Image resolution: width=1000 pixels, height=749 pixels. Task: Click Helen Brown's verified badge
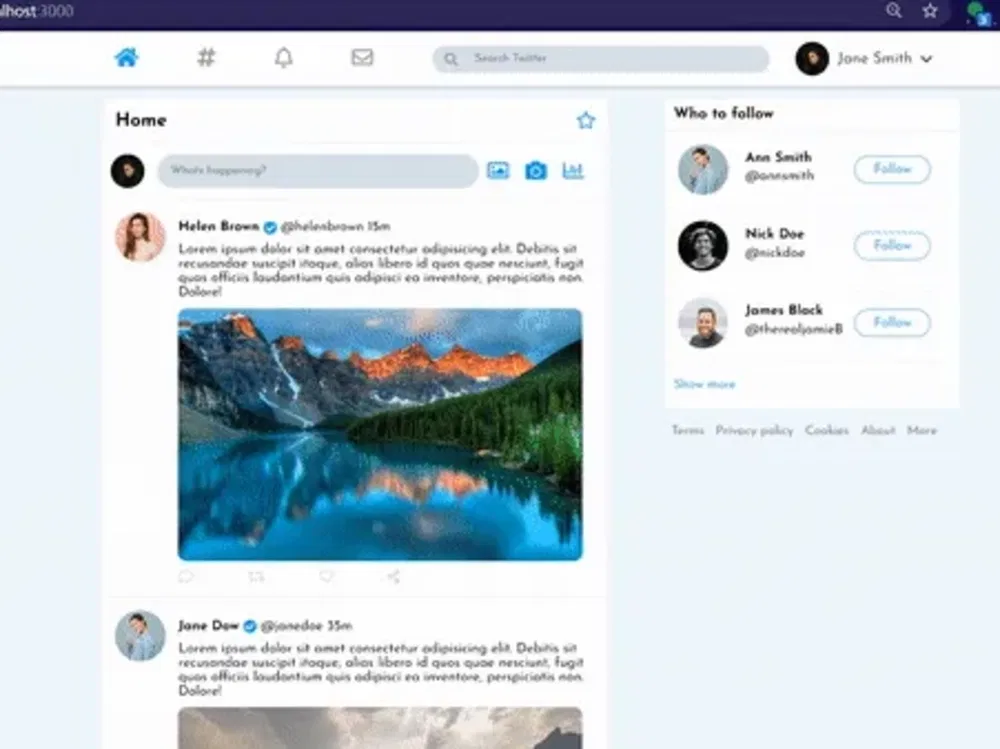coord(270,227)
